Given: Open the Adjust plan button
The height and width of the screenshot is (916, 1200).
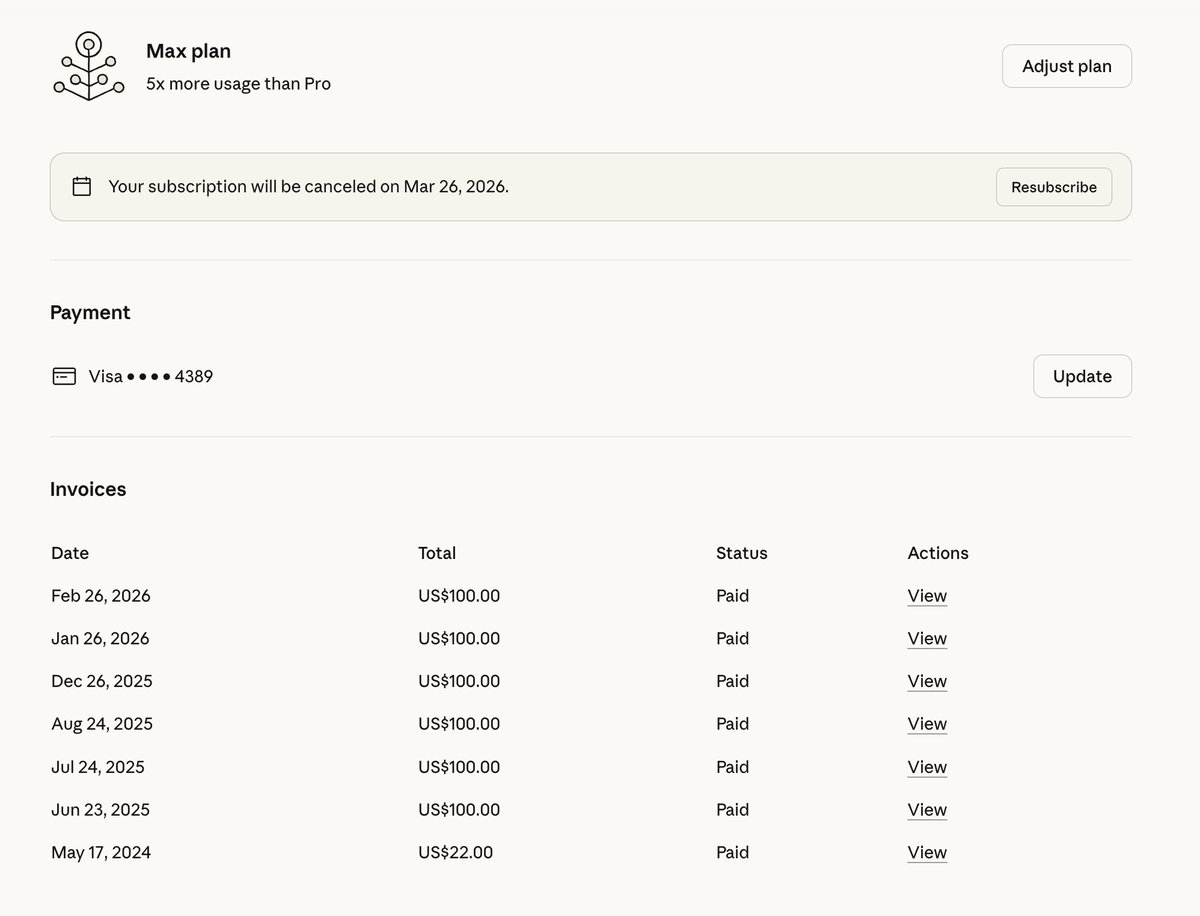Looking at the screenshot, I should tap(1067, 66).
